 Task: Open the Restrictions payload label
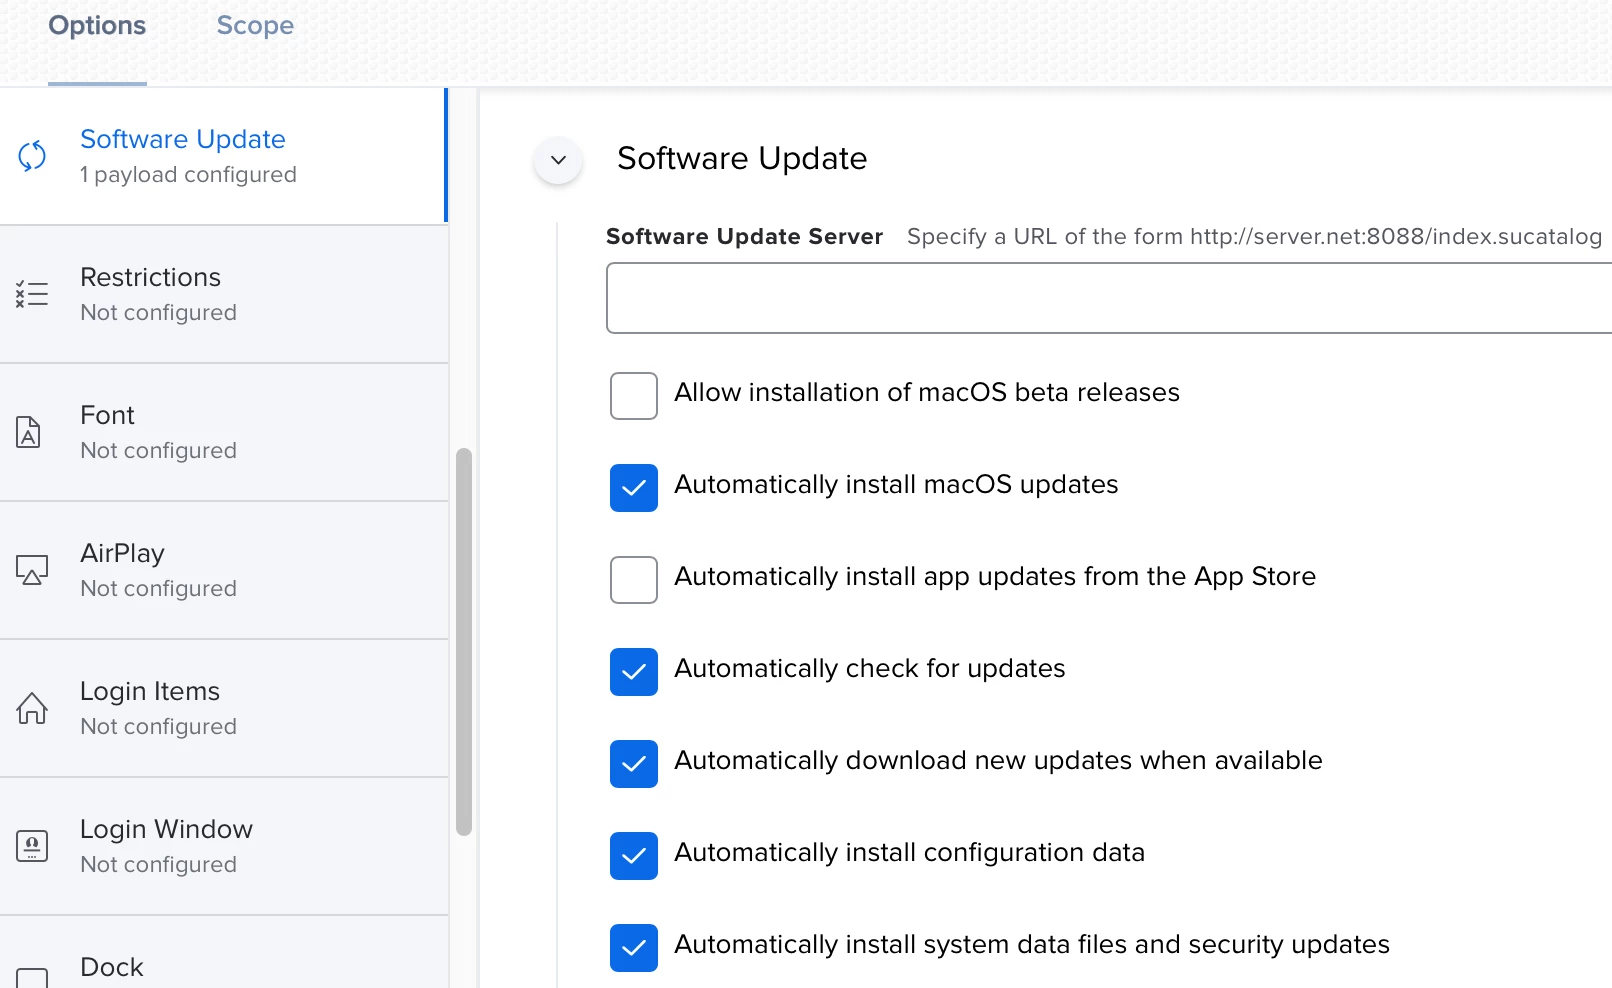click(150, 277)
